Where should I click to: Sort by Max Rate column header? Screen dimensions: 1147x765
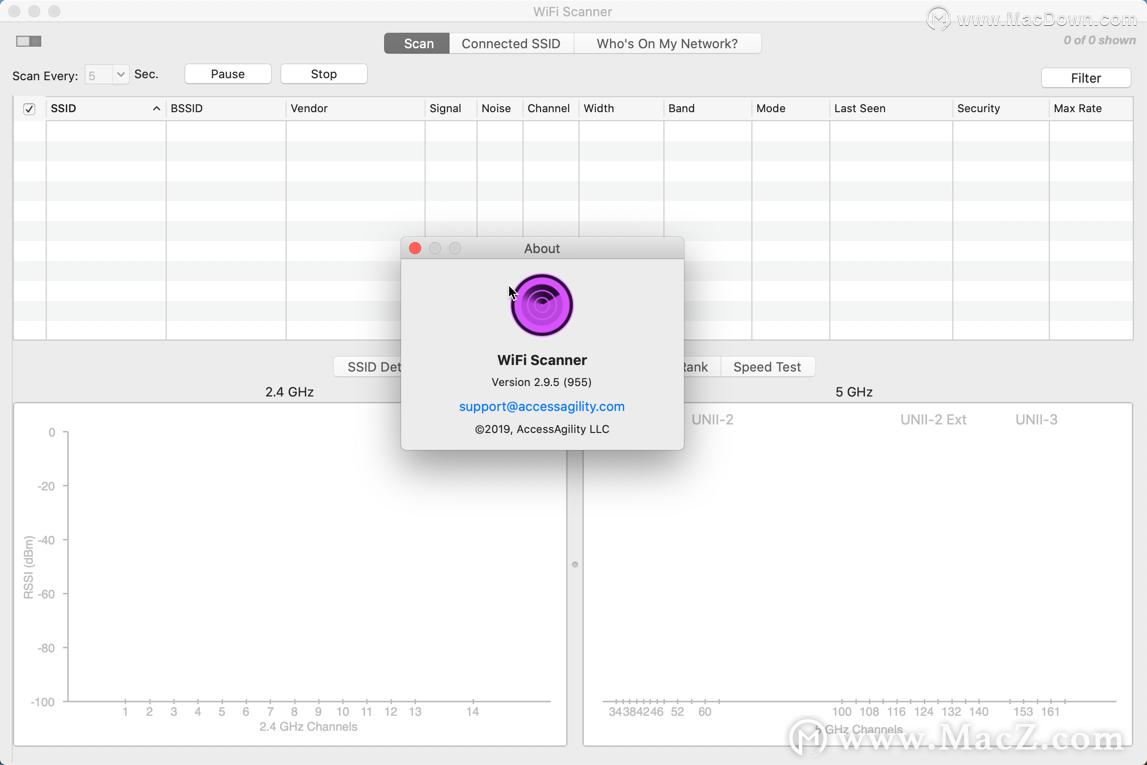click(x=1091, y=108)
